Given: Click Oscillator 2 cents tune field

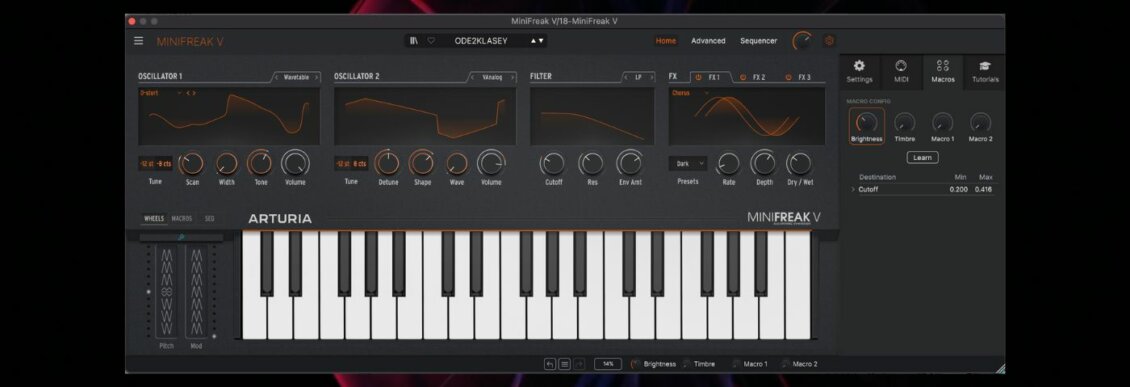Looking at the screenshot, I should (360, 164).
